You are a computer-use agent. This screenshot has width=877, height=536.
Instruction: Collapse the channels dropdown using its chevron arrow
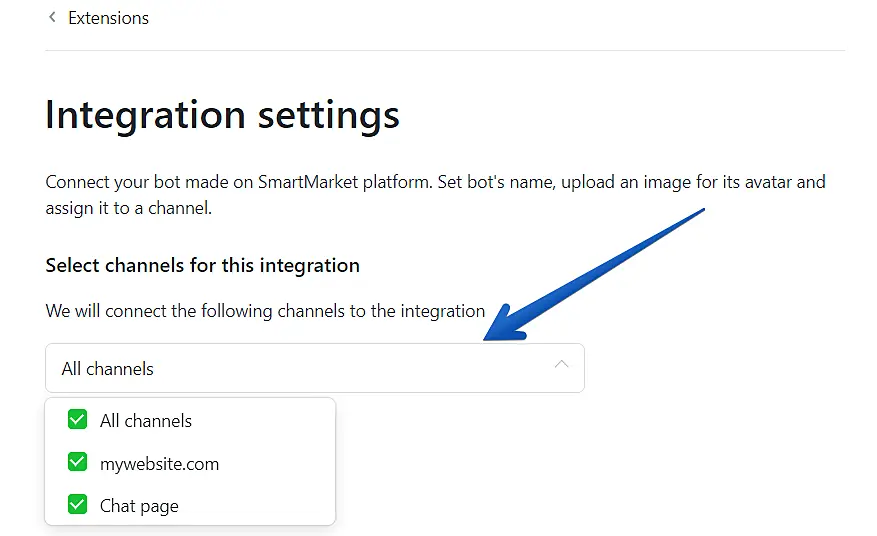[x=561, y=365]
